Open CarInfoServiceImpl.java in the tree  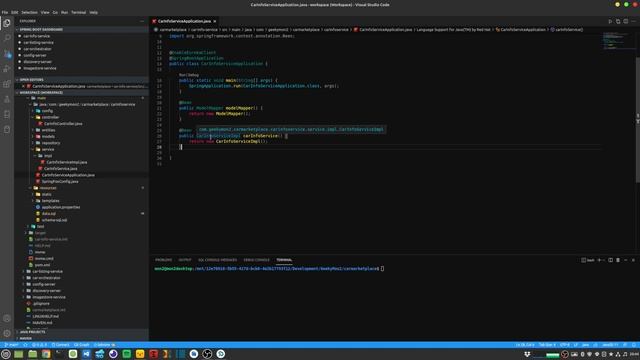(67, 162)
